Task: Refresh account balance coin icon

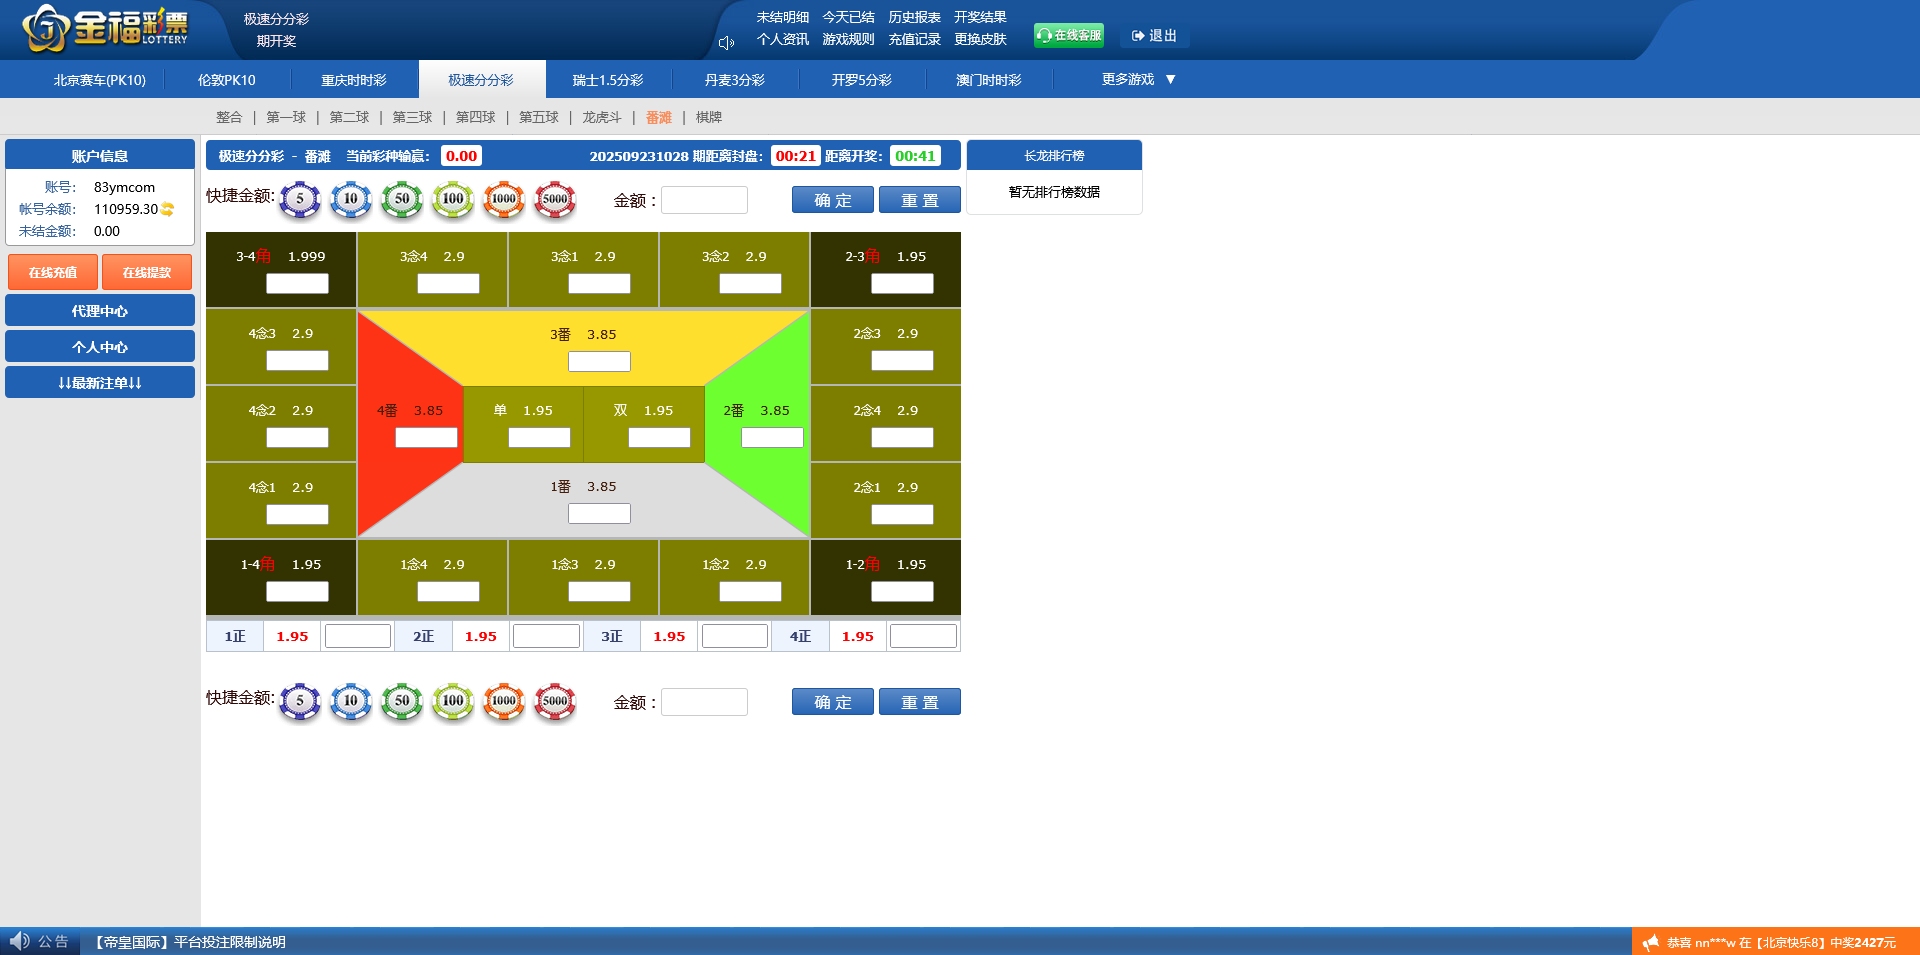Action: (x=168, y=210)
